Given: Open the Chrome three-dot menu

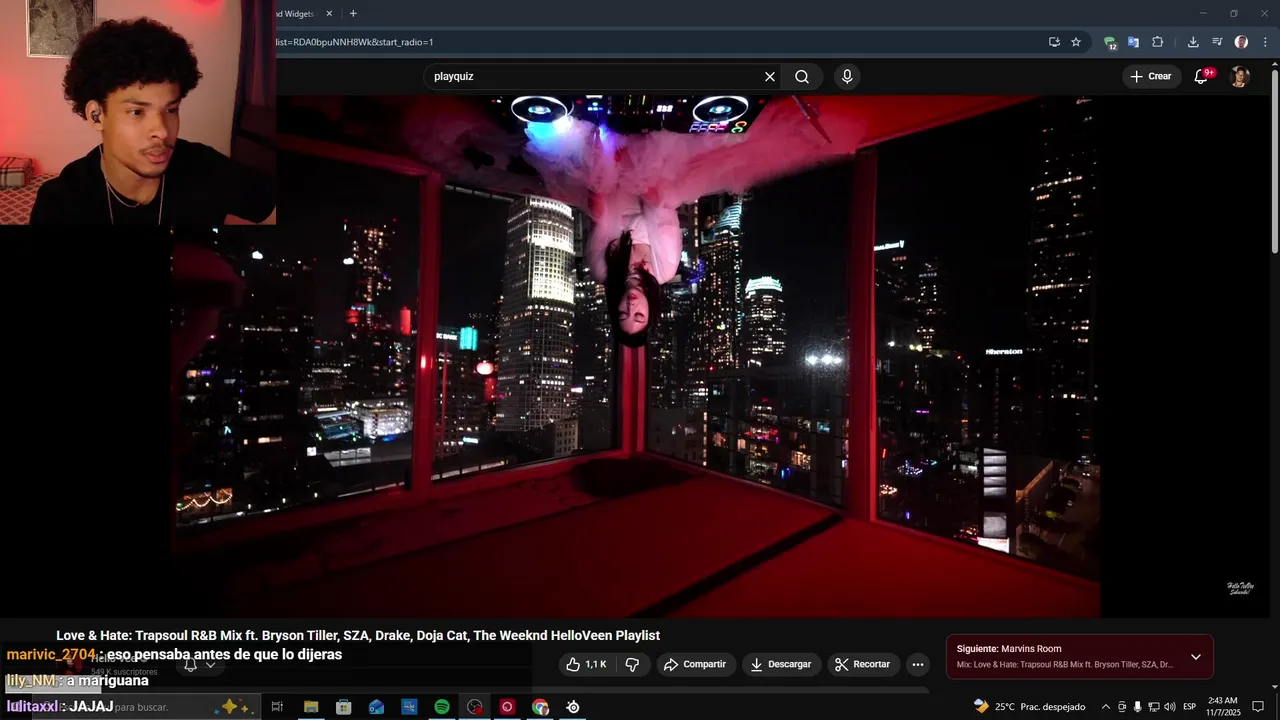Looking at the screenshot, I should [x=1265, y=42].
